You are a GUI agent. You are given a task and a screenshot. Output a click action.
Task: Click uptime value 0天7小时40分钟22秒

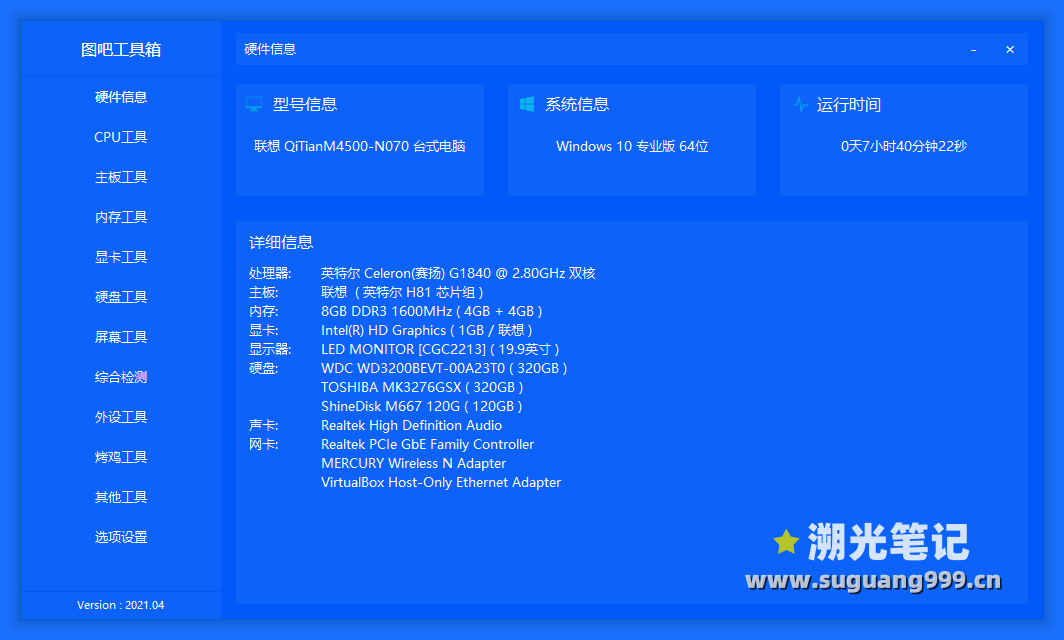coord(904,147)
